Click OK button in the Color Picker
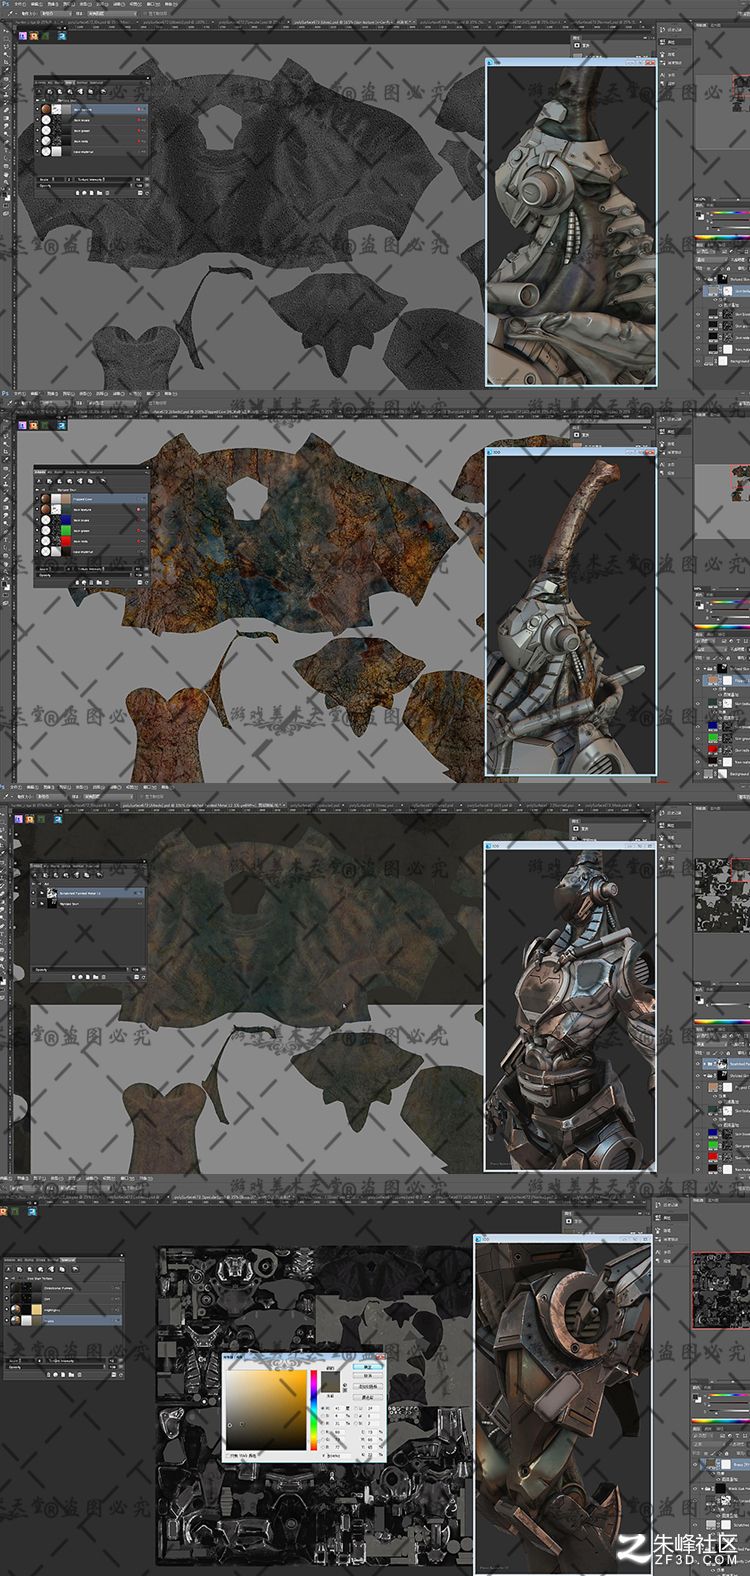Image resolution: width=750 pixels, height=1576 pixels. click(368, 1367)
